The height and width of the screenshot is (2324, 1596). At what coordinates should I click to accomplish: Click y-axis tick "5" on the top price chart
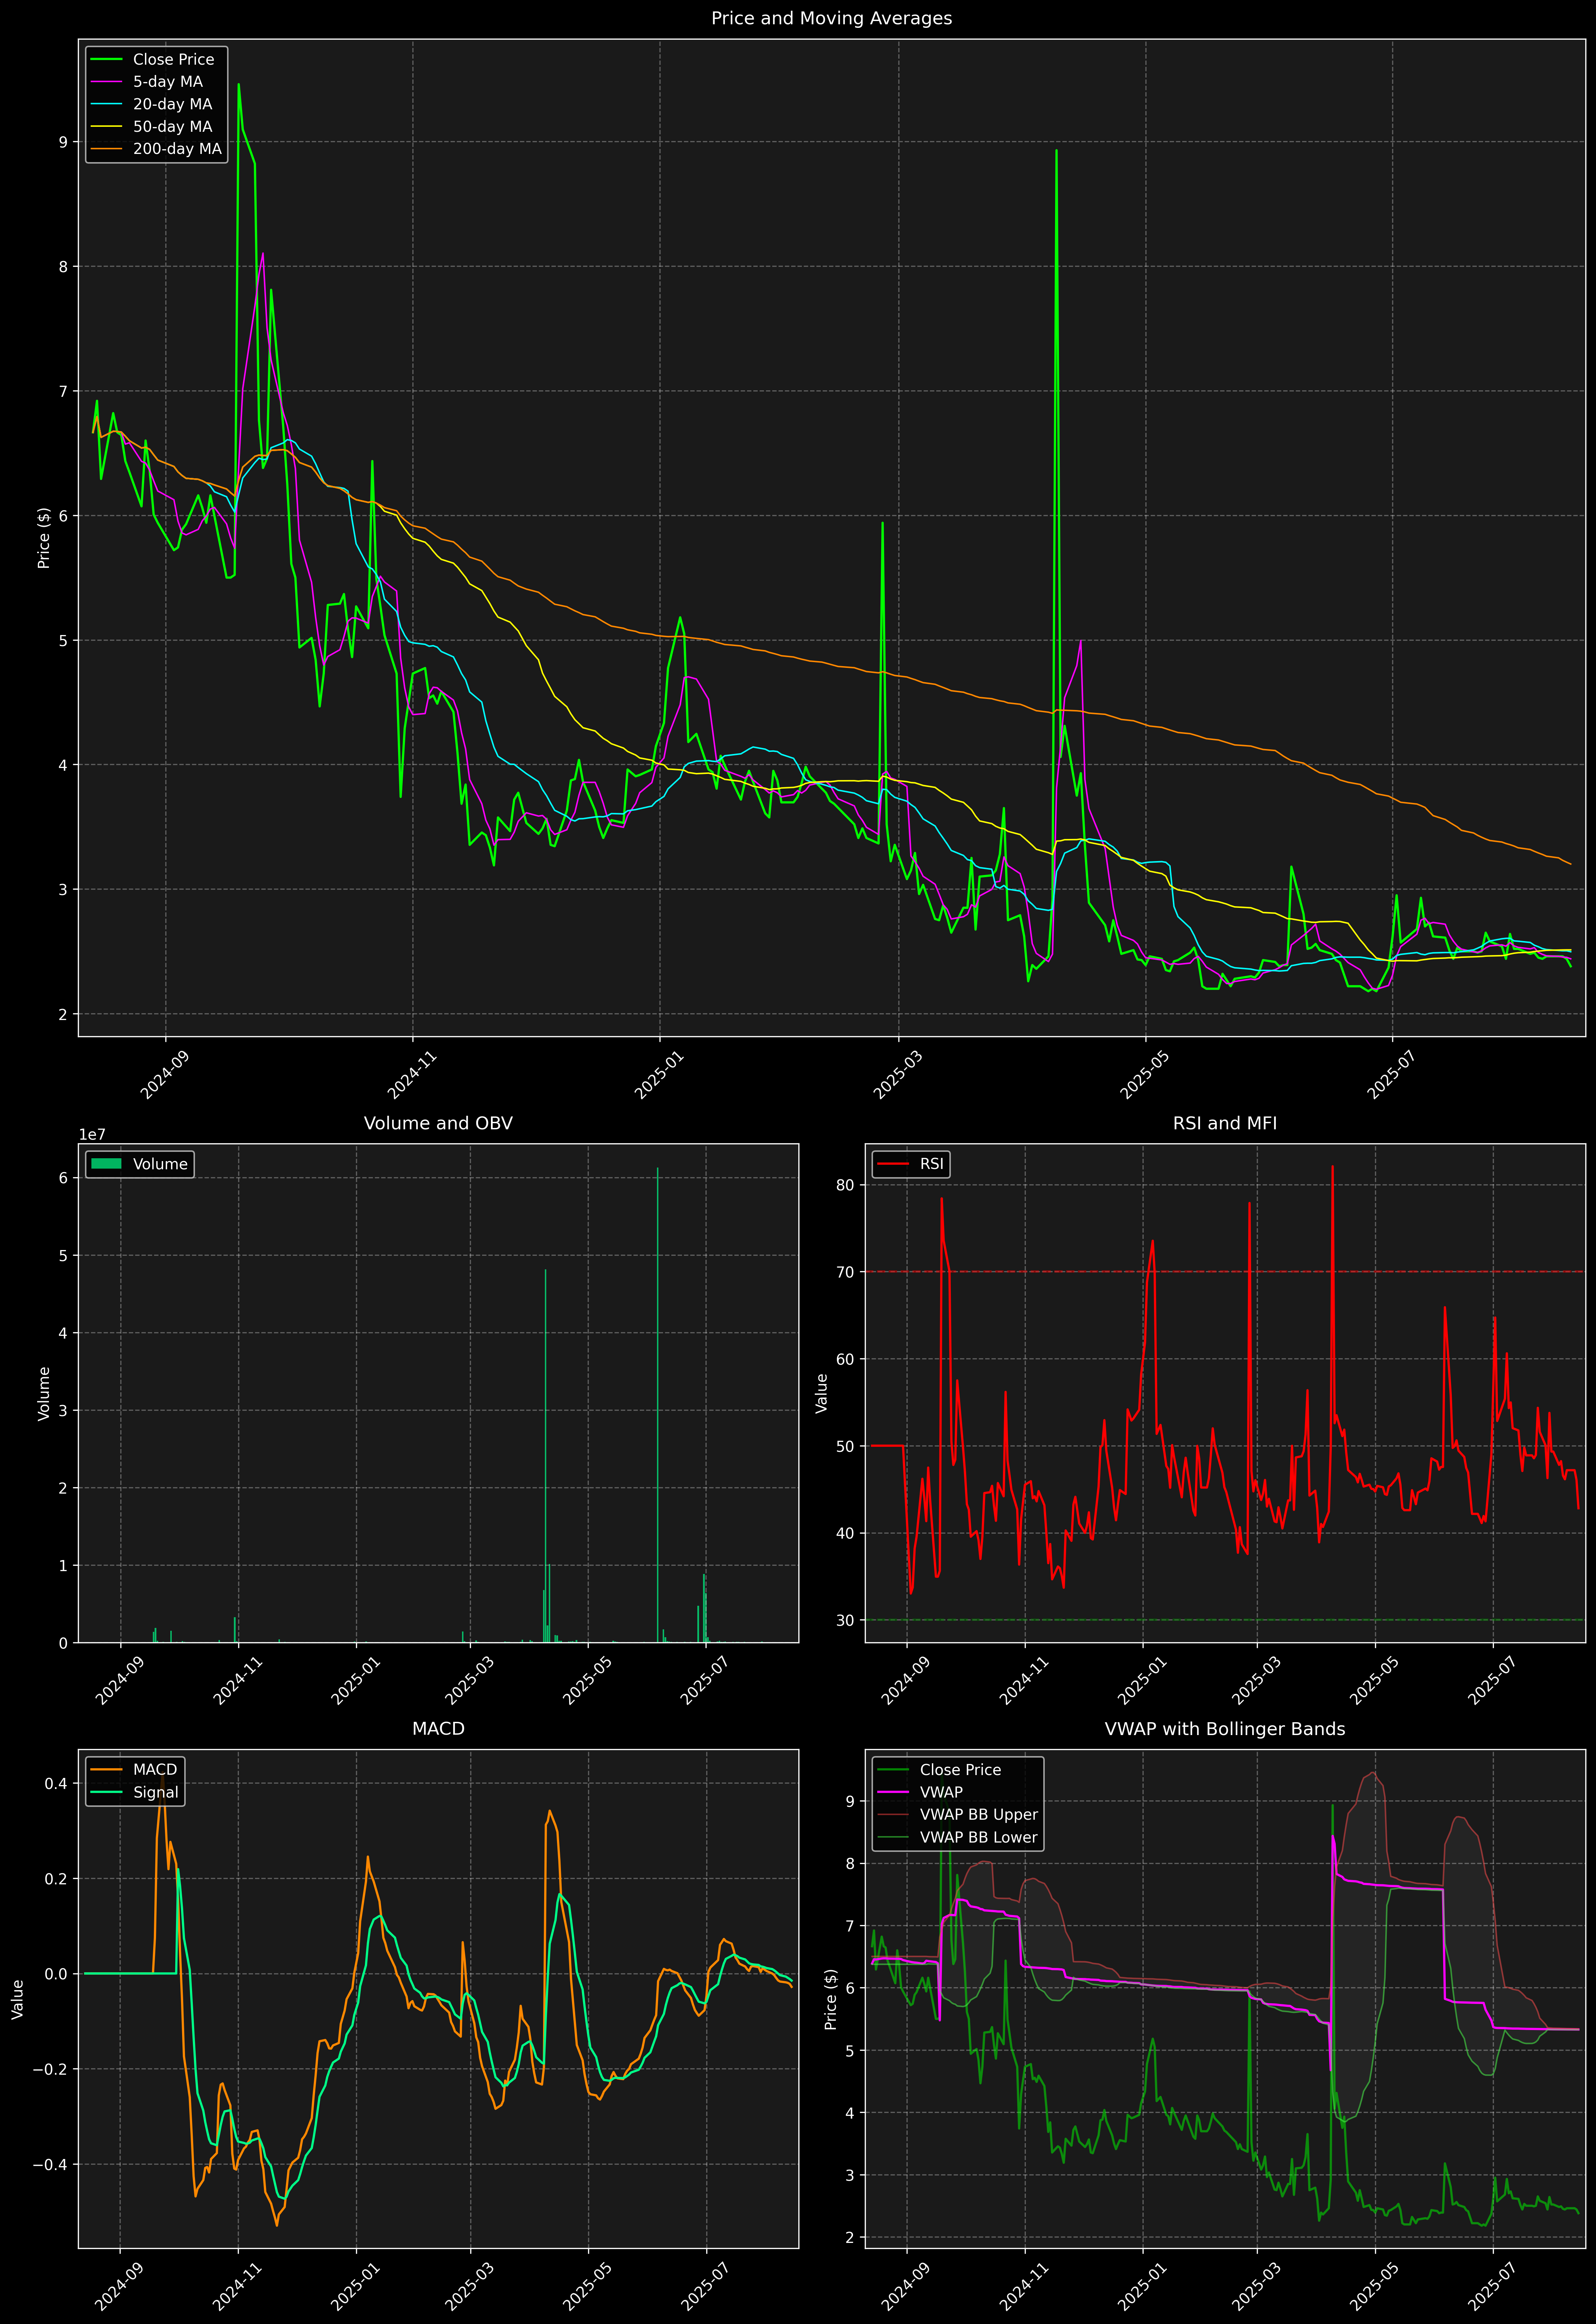coord(63,640)
